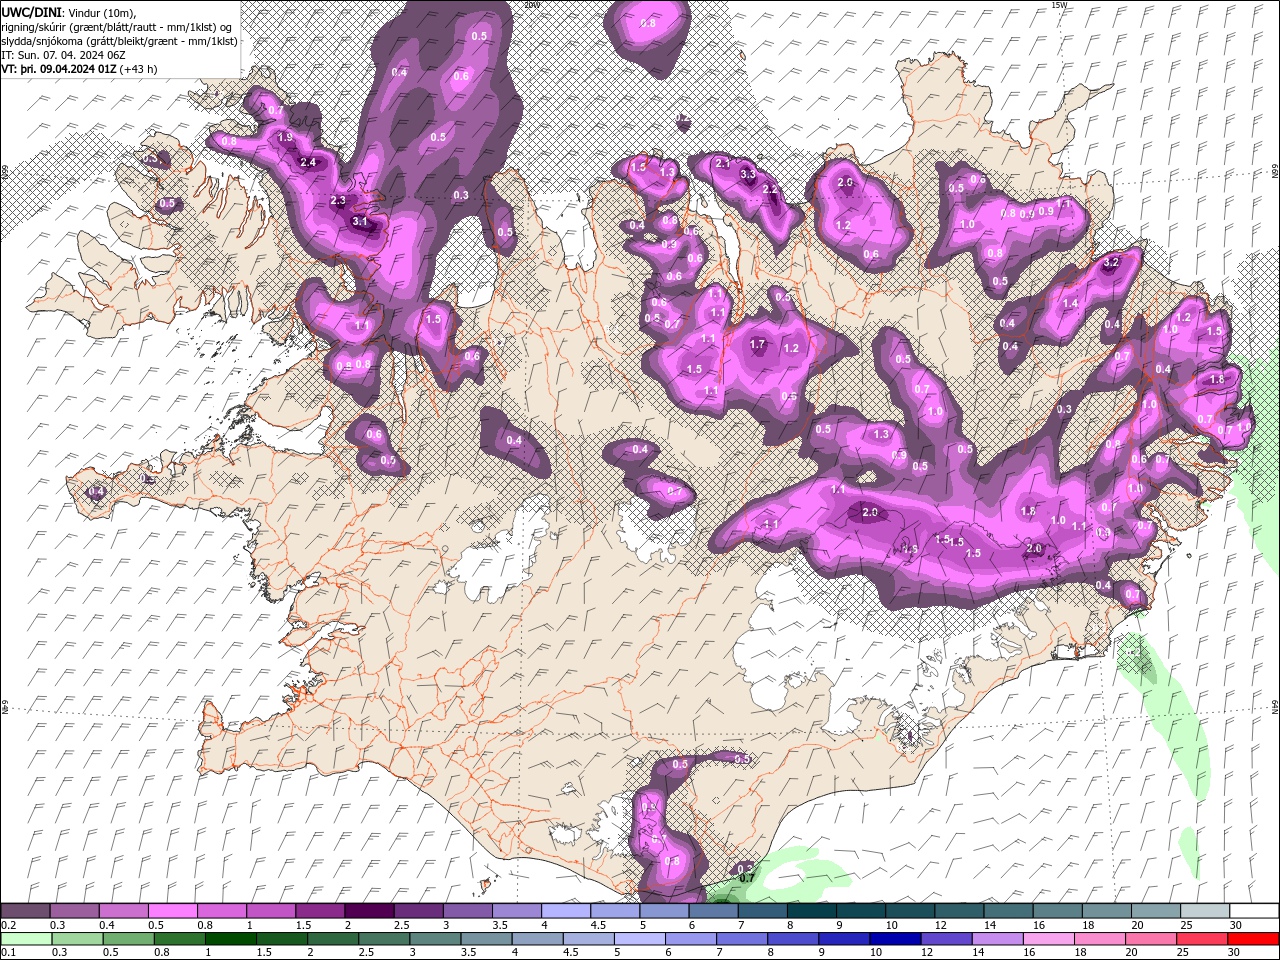Click the 20W longitude label at the top edge
Viewport: 1280px width, 960px height.
coord(532,5)
